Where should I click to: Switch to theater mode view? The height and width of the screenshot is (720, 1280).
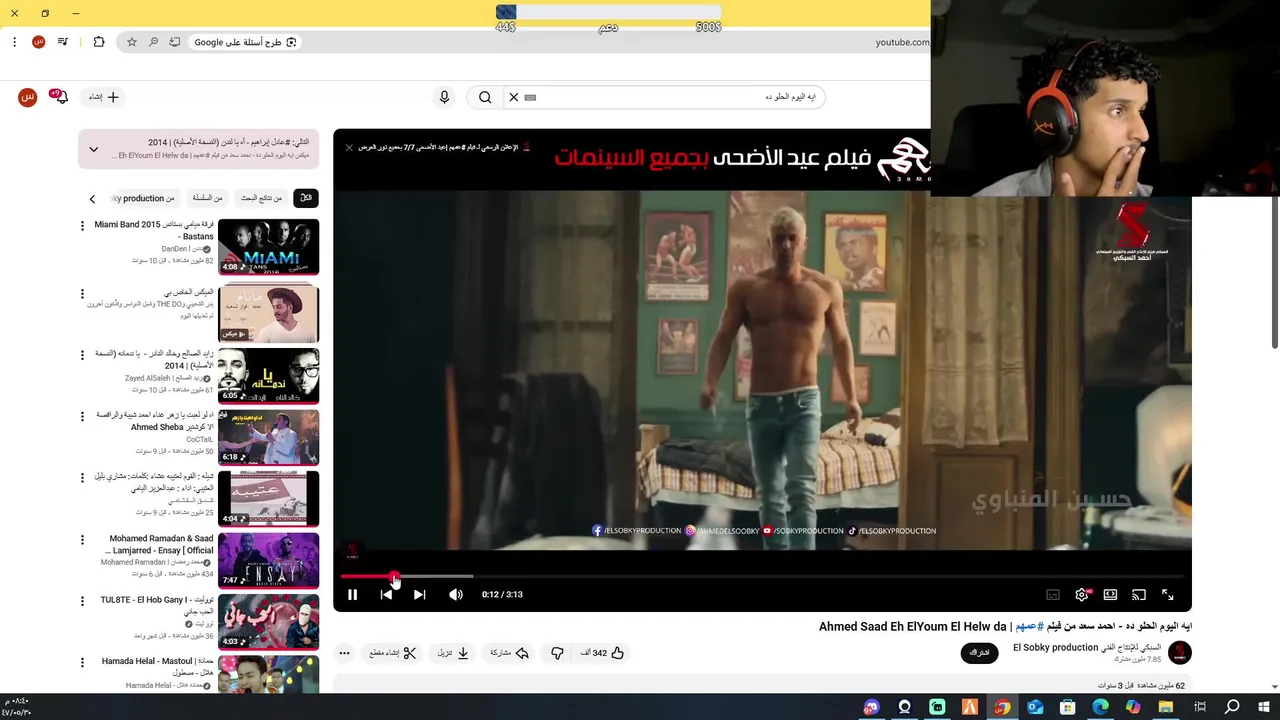click(x=1110, y=594)
